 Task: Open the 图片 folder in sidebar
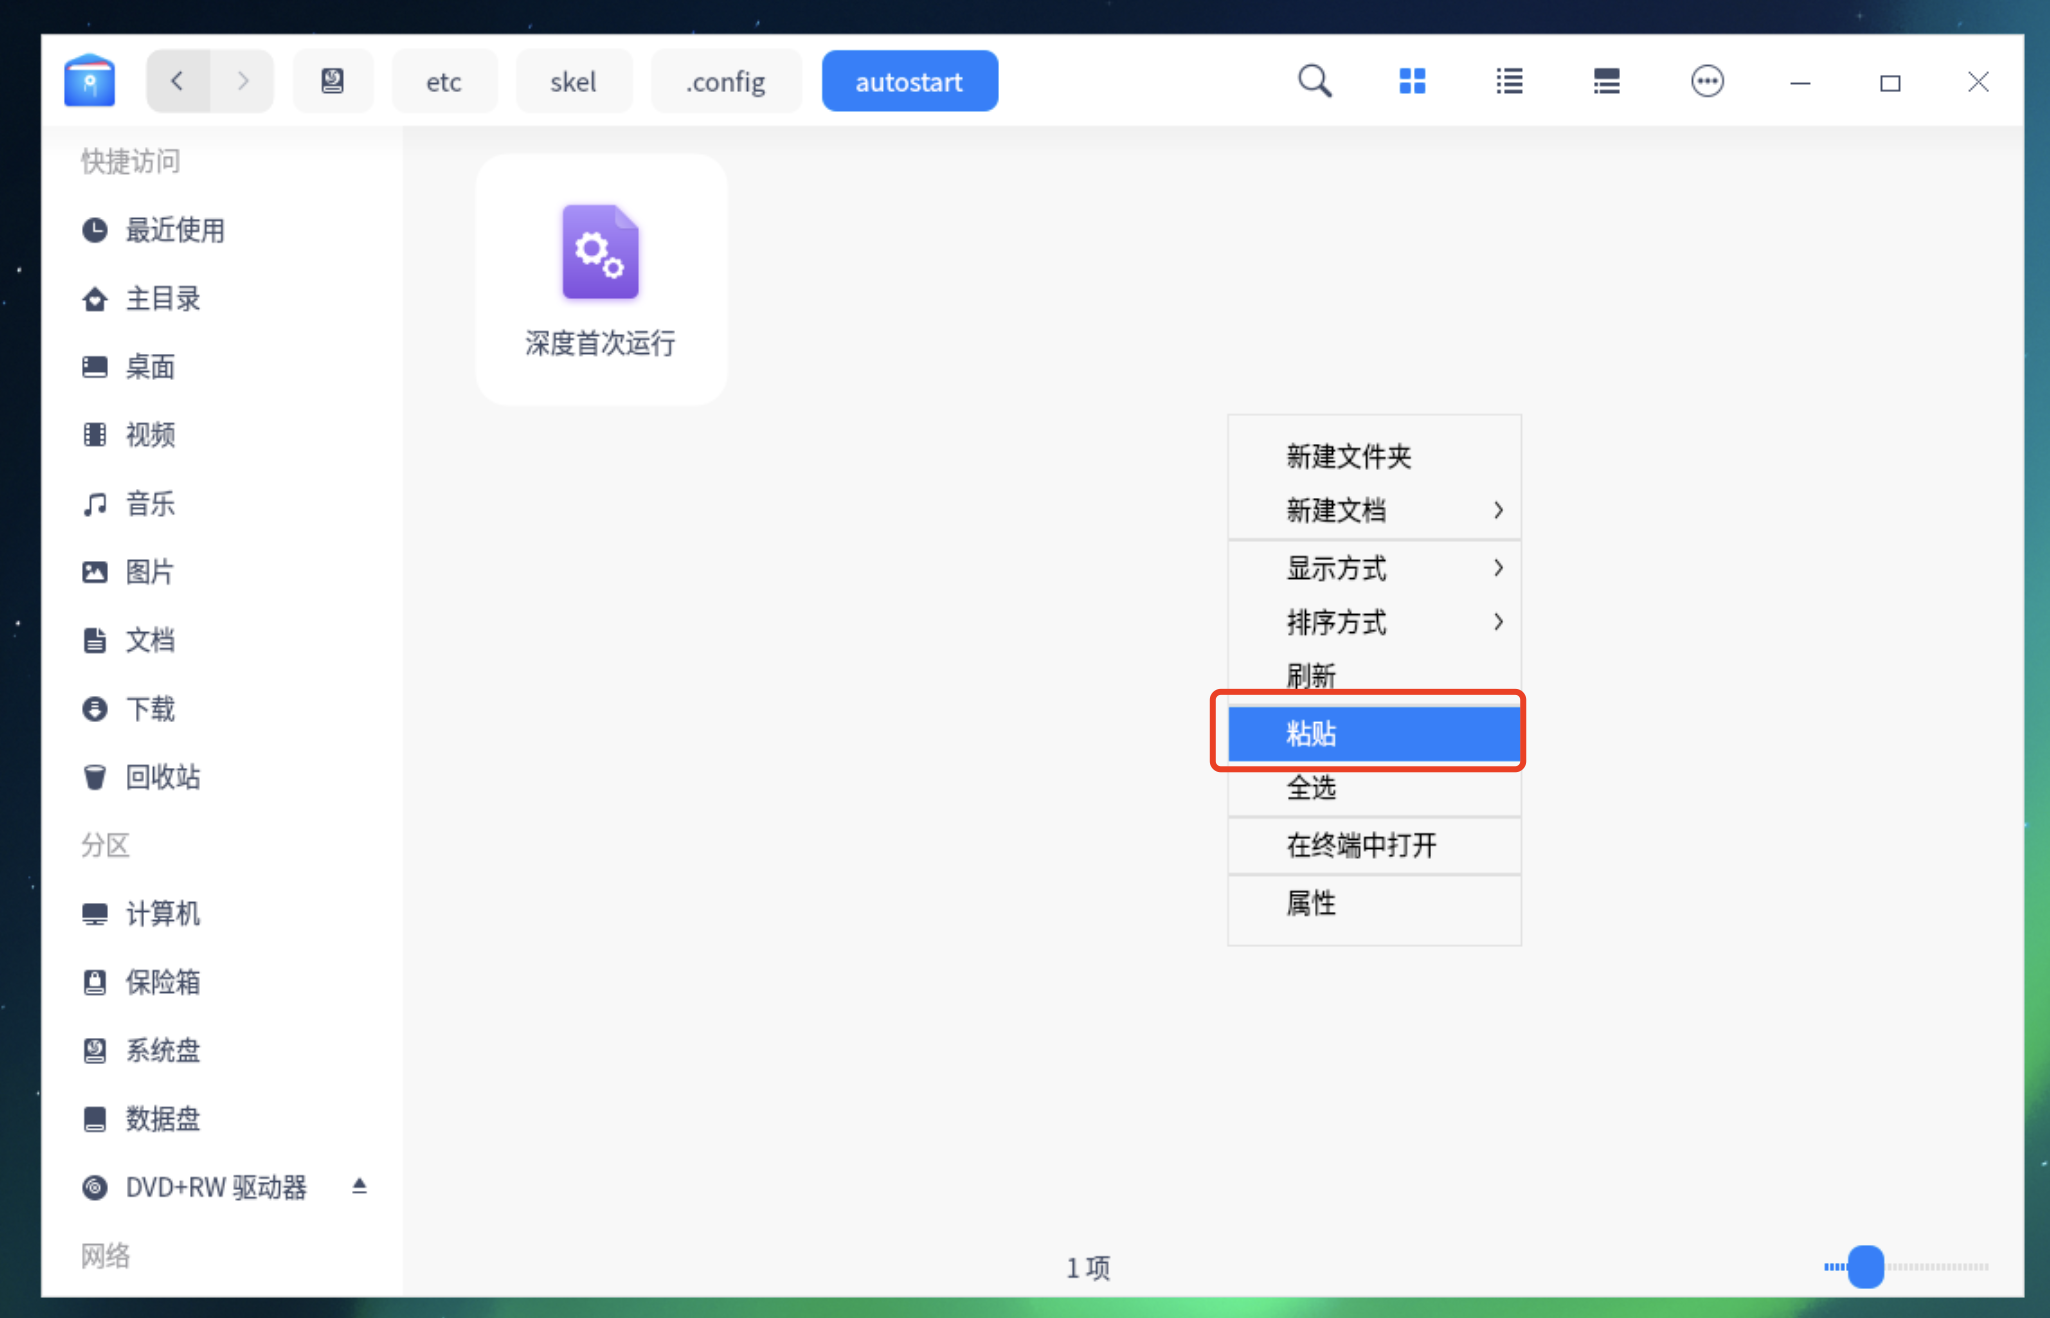[222, 572]
